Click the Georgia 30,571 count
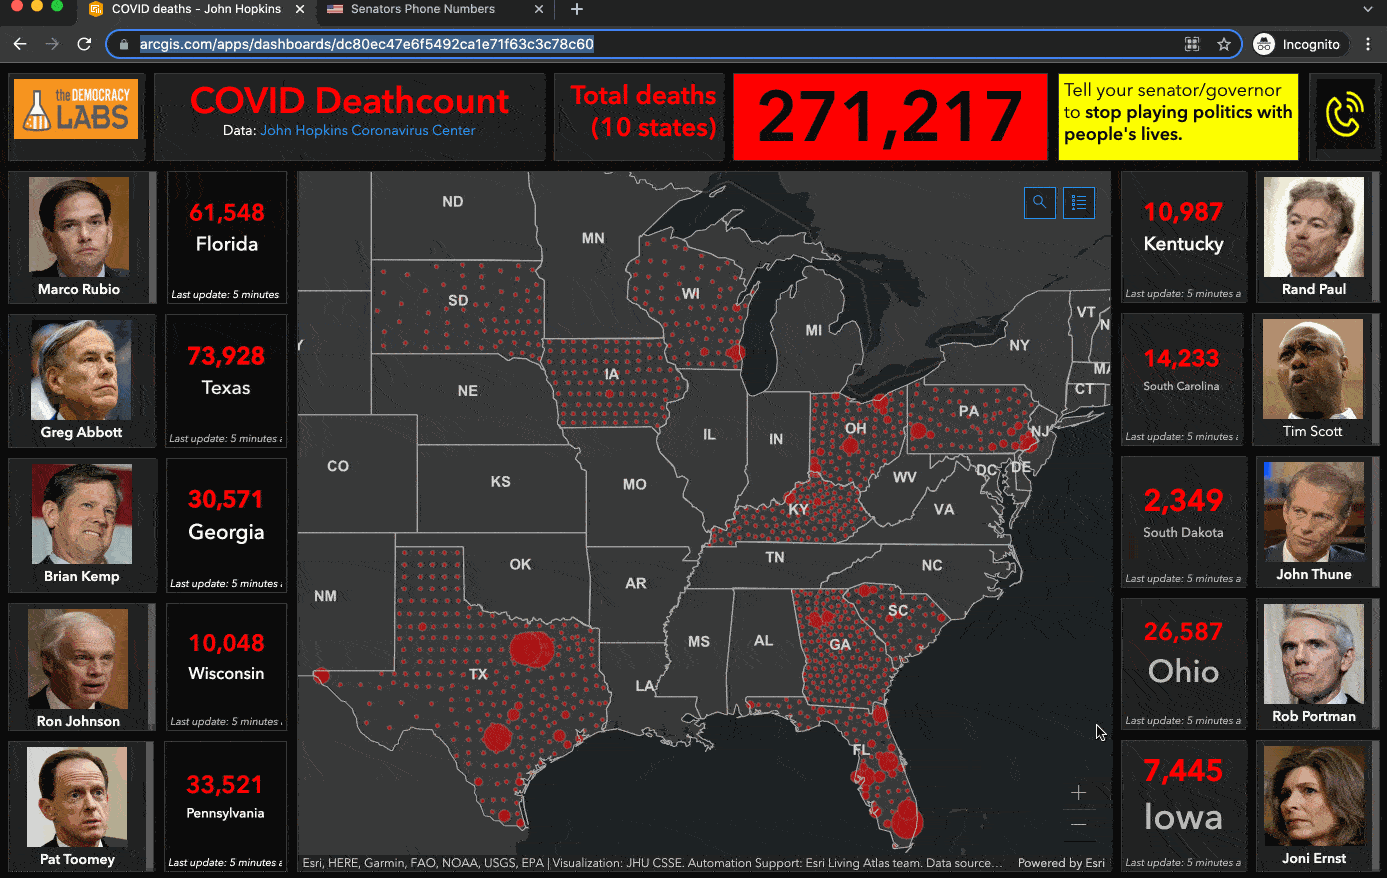 [226, 499]
